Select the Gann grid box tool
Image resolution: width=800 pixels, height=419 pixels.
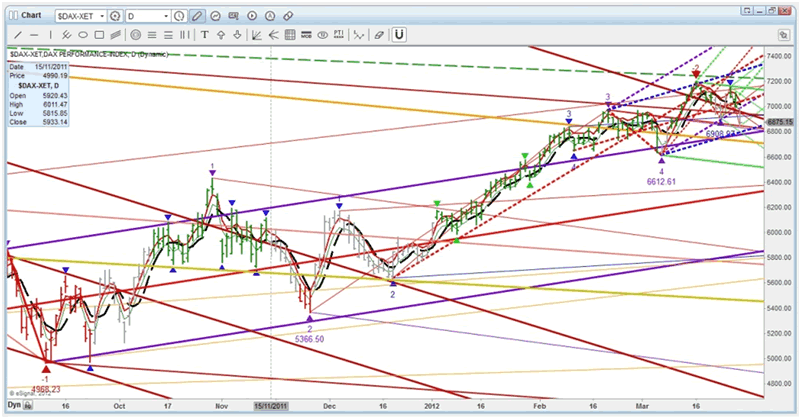(x=290, y=35)
